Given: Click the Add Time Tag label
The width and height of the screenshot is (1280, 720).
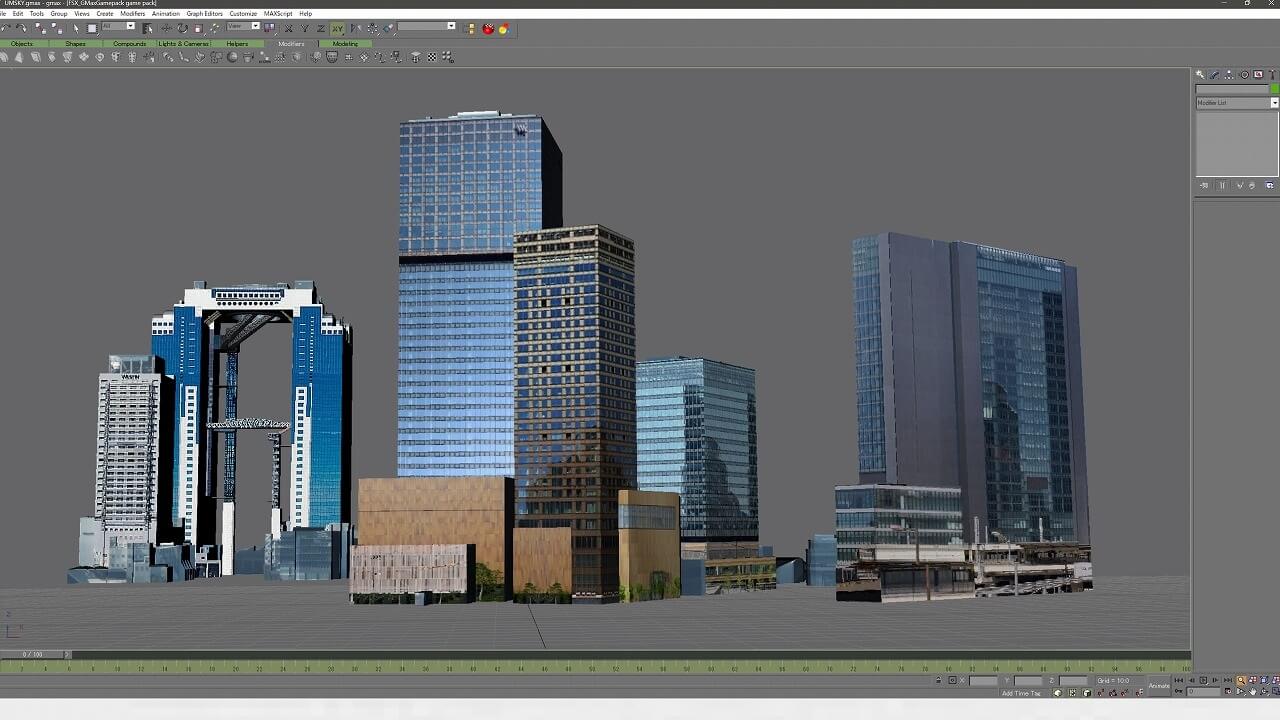Looking at the screenshot, I should [1020, 693].
